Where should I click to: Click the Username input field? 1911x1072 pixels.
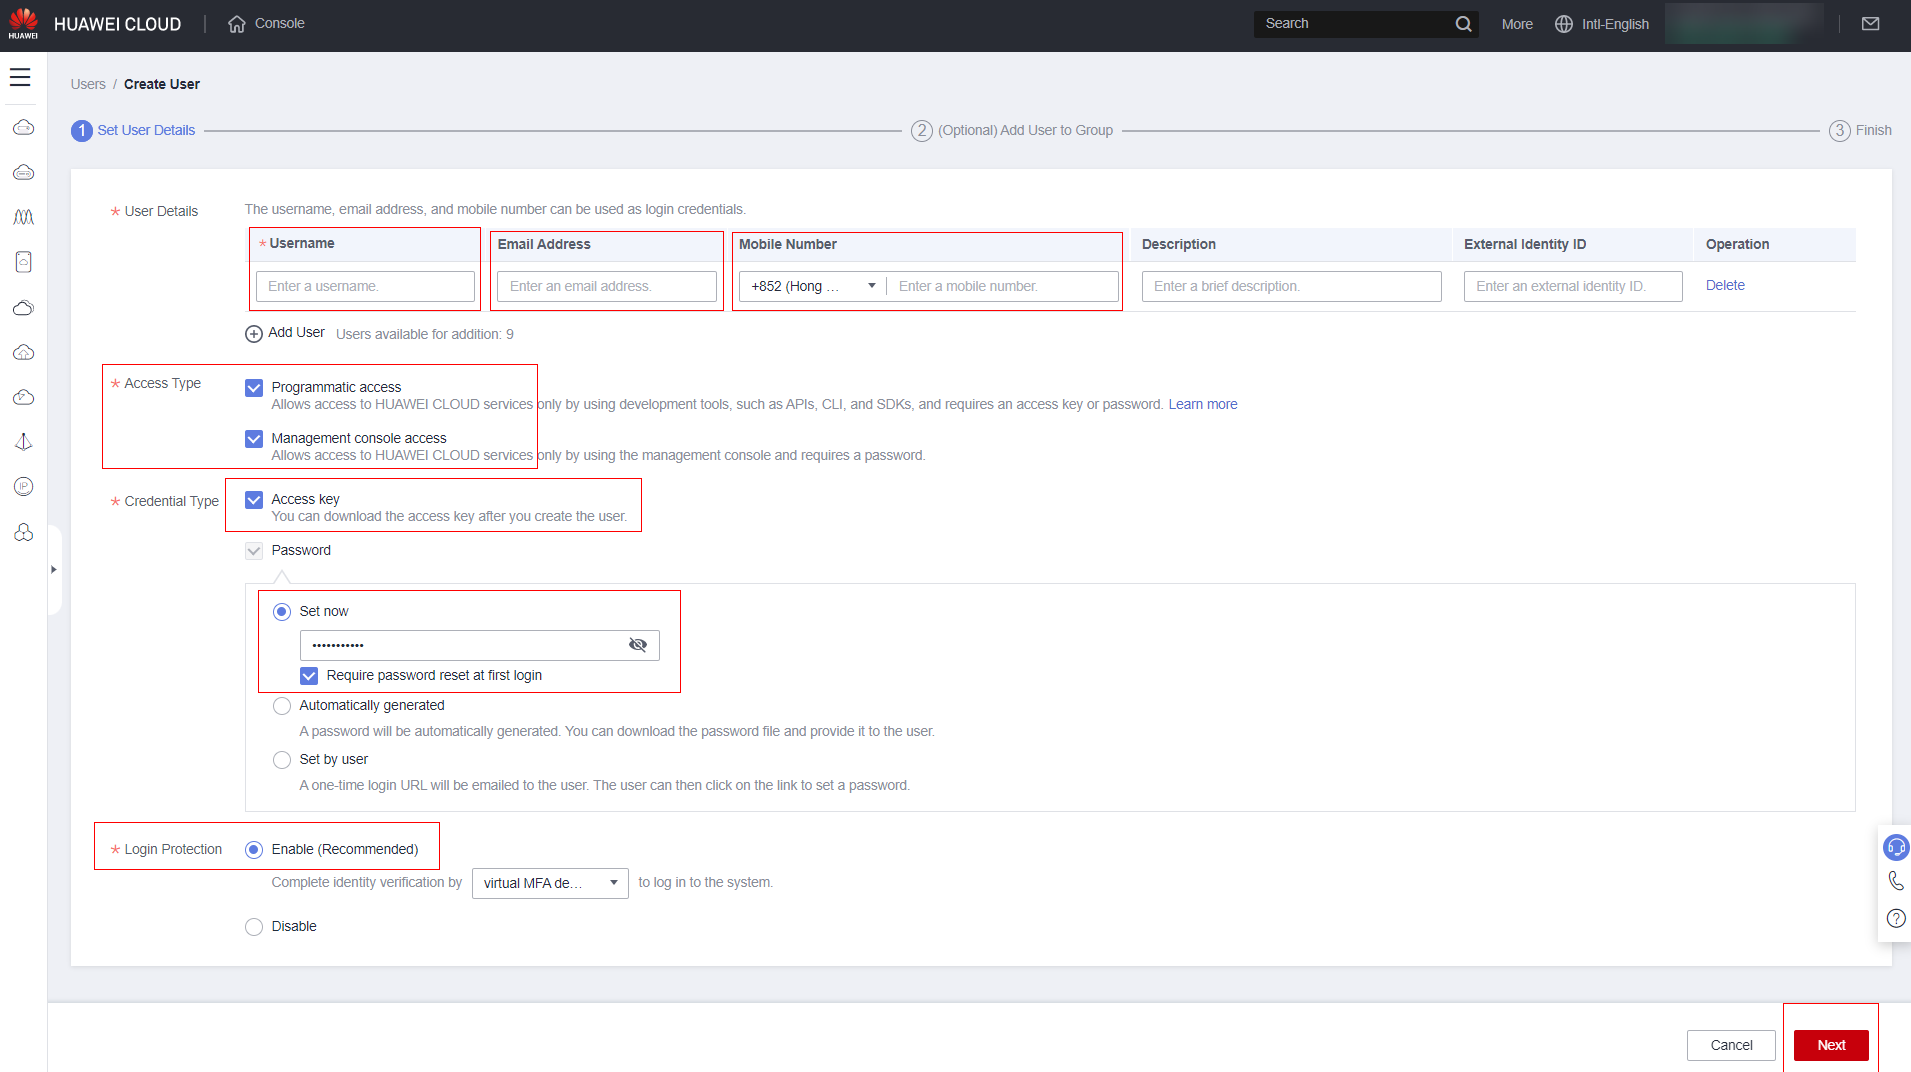[365, 286]
